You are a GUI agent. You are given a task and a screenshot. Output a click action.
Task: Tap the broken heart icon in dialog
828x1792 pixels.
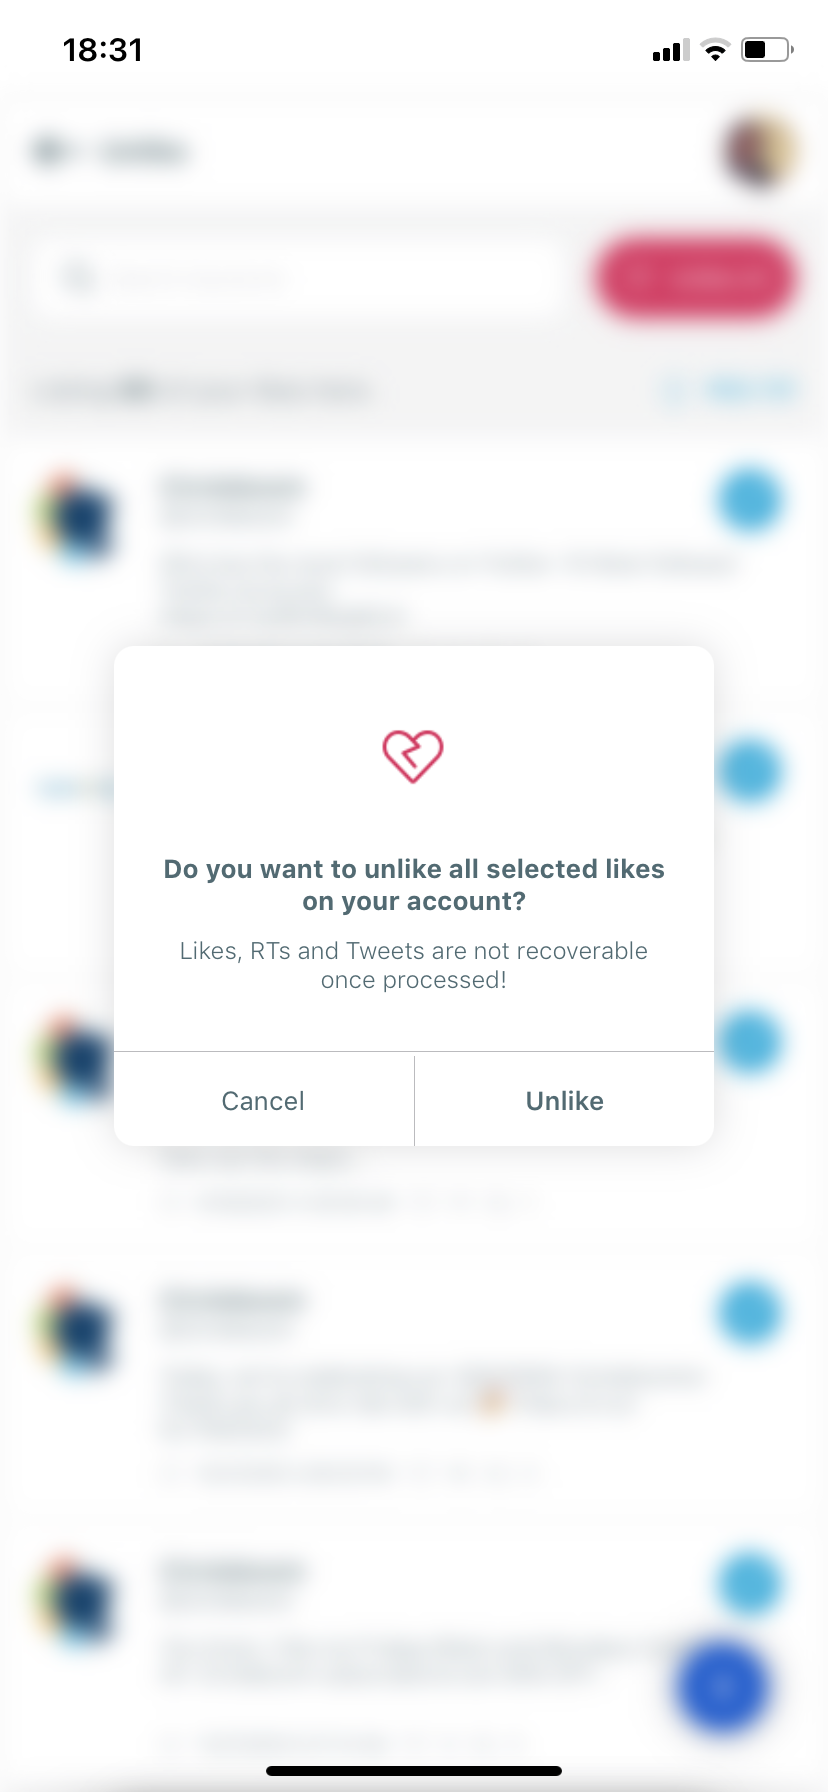(413, 756)
